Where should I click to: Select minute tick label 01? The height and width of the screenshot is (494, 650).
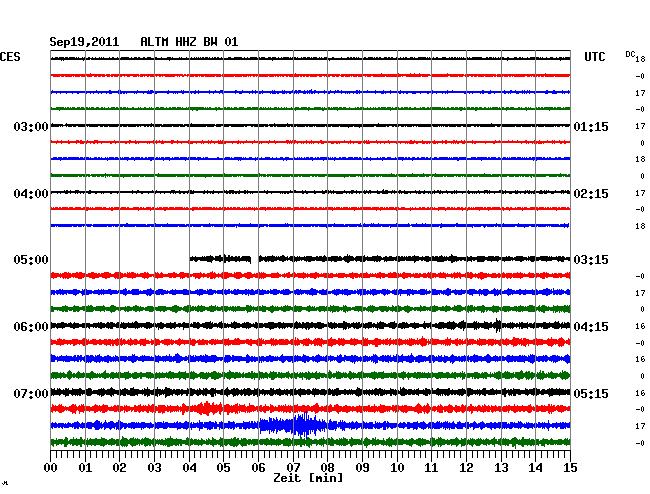85,467
